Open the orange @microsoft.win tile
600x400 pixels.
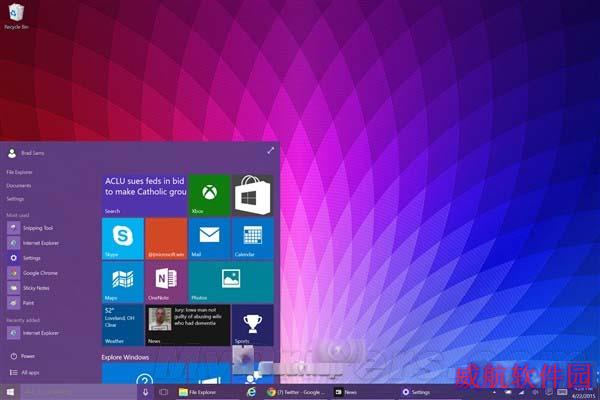point(166,239)
